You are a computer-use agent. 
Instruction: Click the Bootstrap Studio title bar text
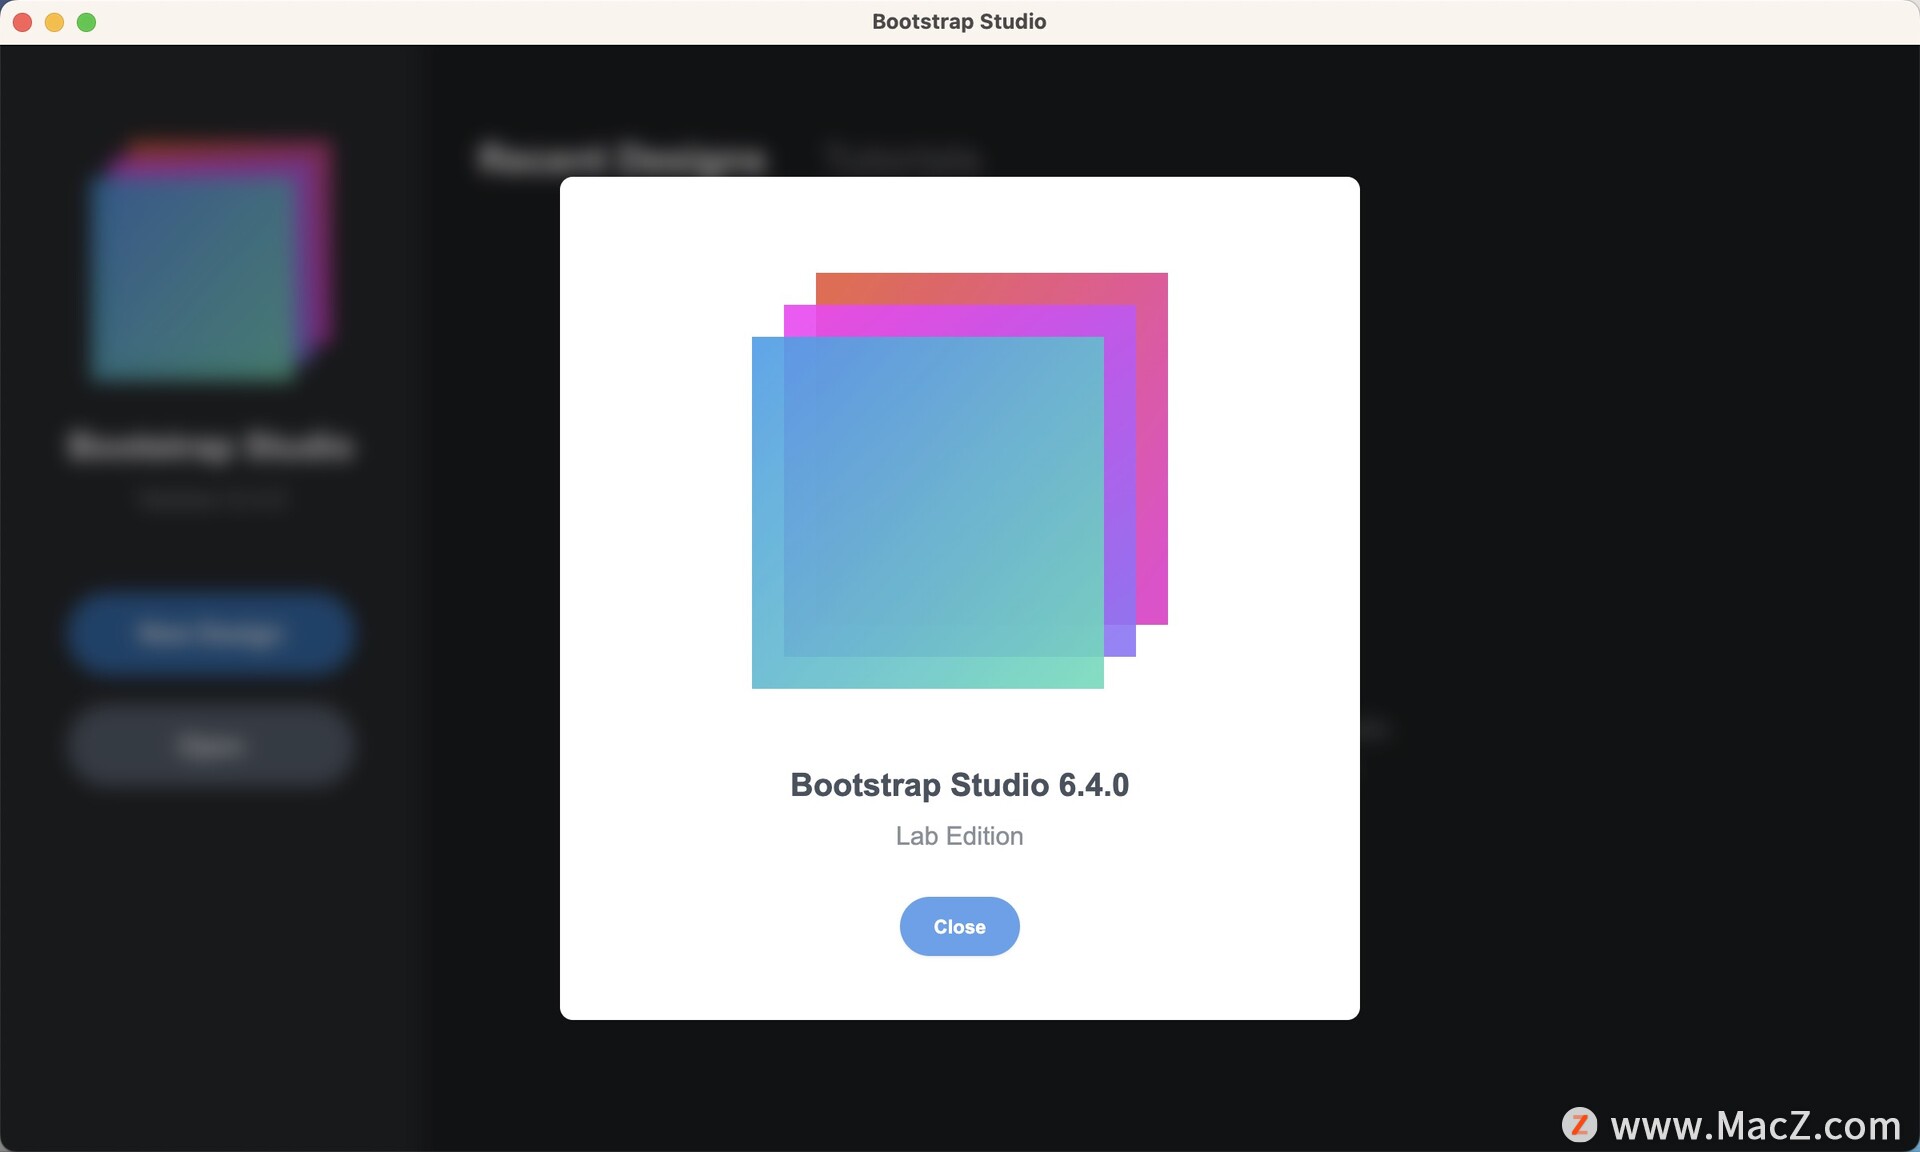[x=958, y=21]
